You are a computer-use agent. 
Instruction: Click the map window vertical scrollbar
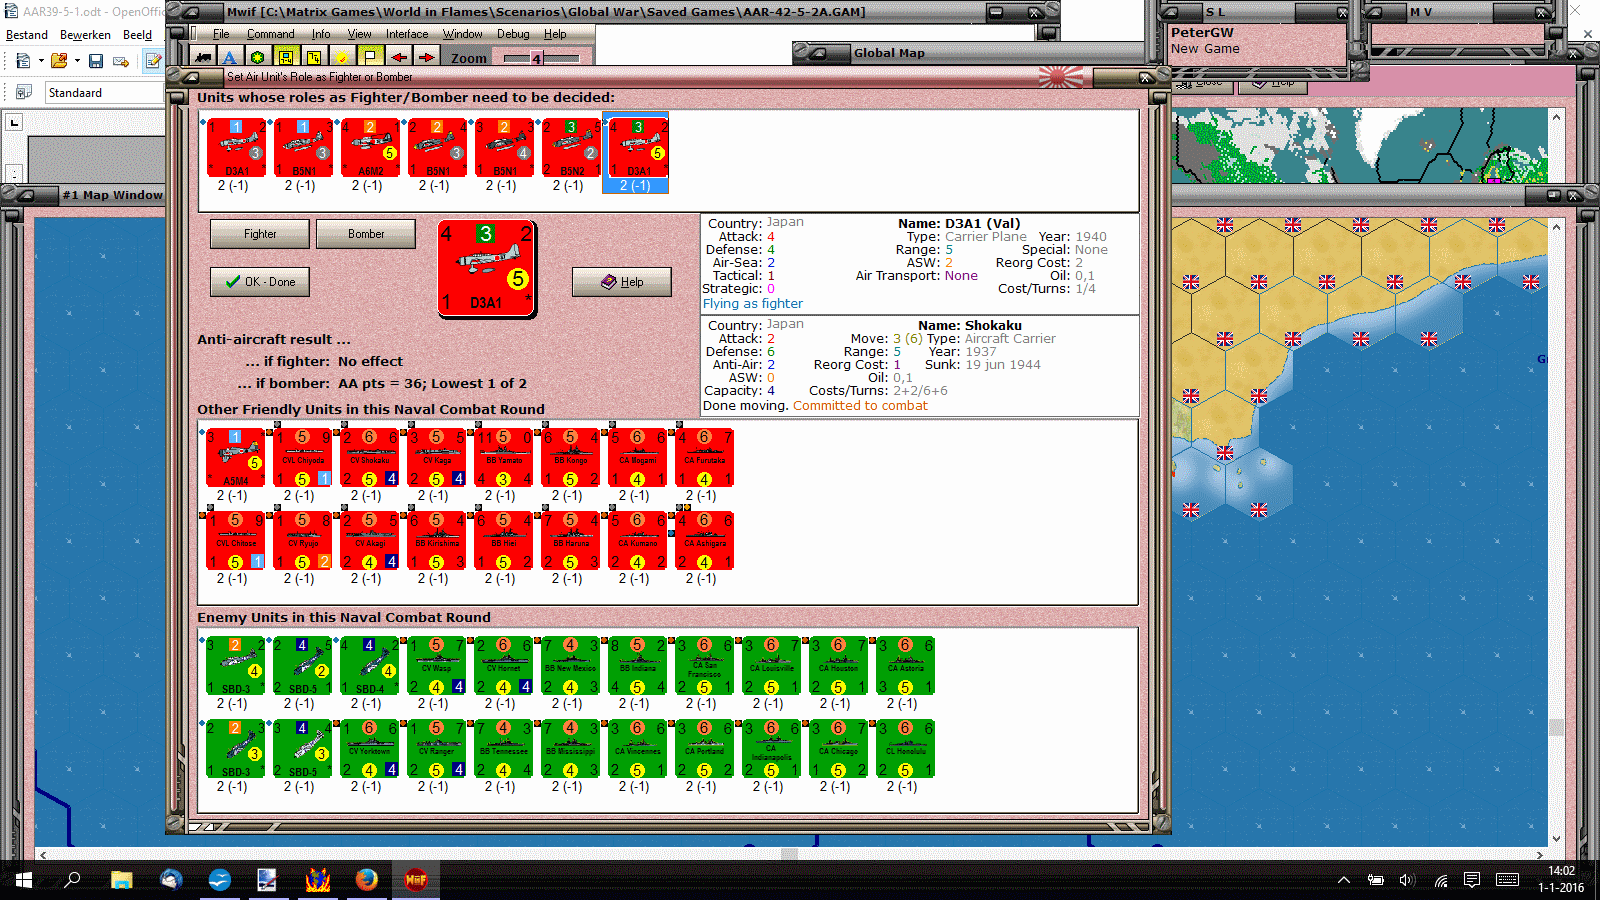point(1556,532)
